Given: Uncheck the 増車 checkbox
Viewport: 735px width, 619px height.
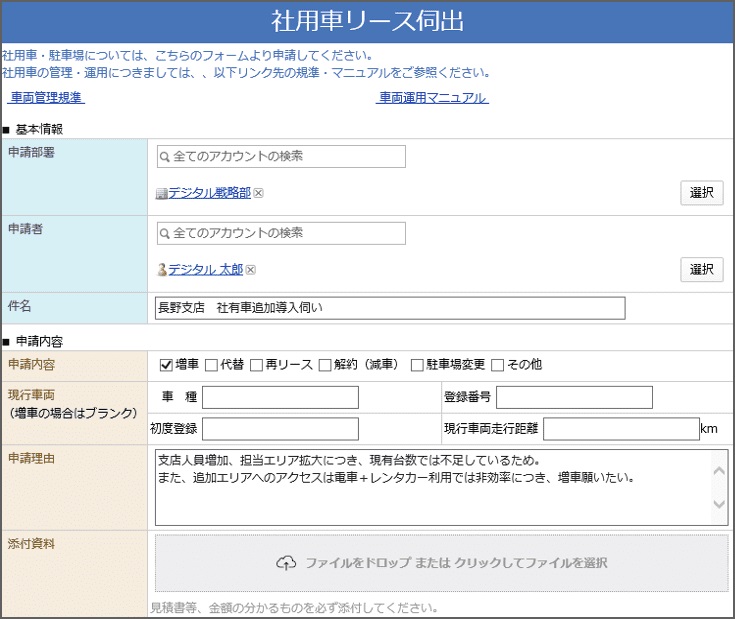Looking at the screenshot, I should coord(167,365).
